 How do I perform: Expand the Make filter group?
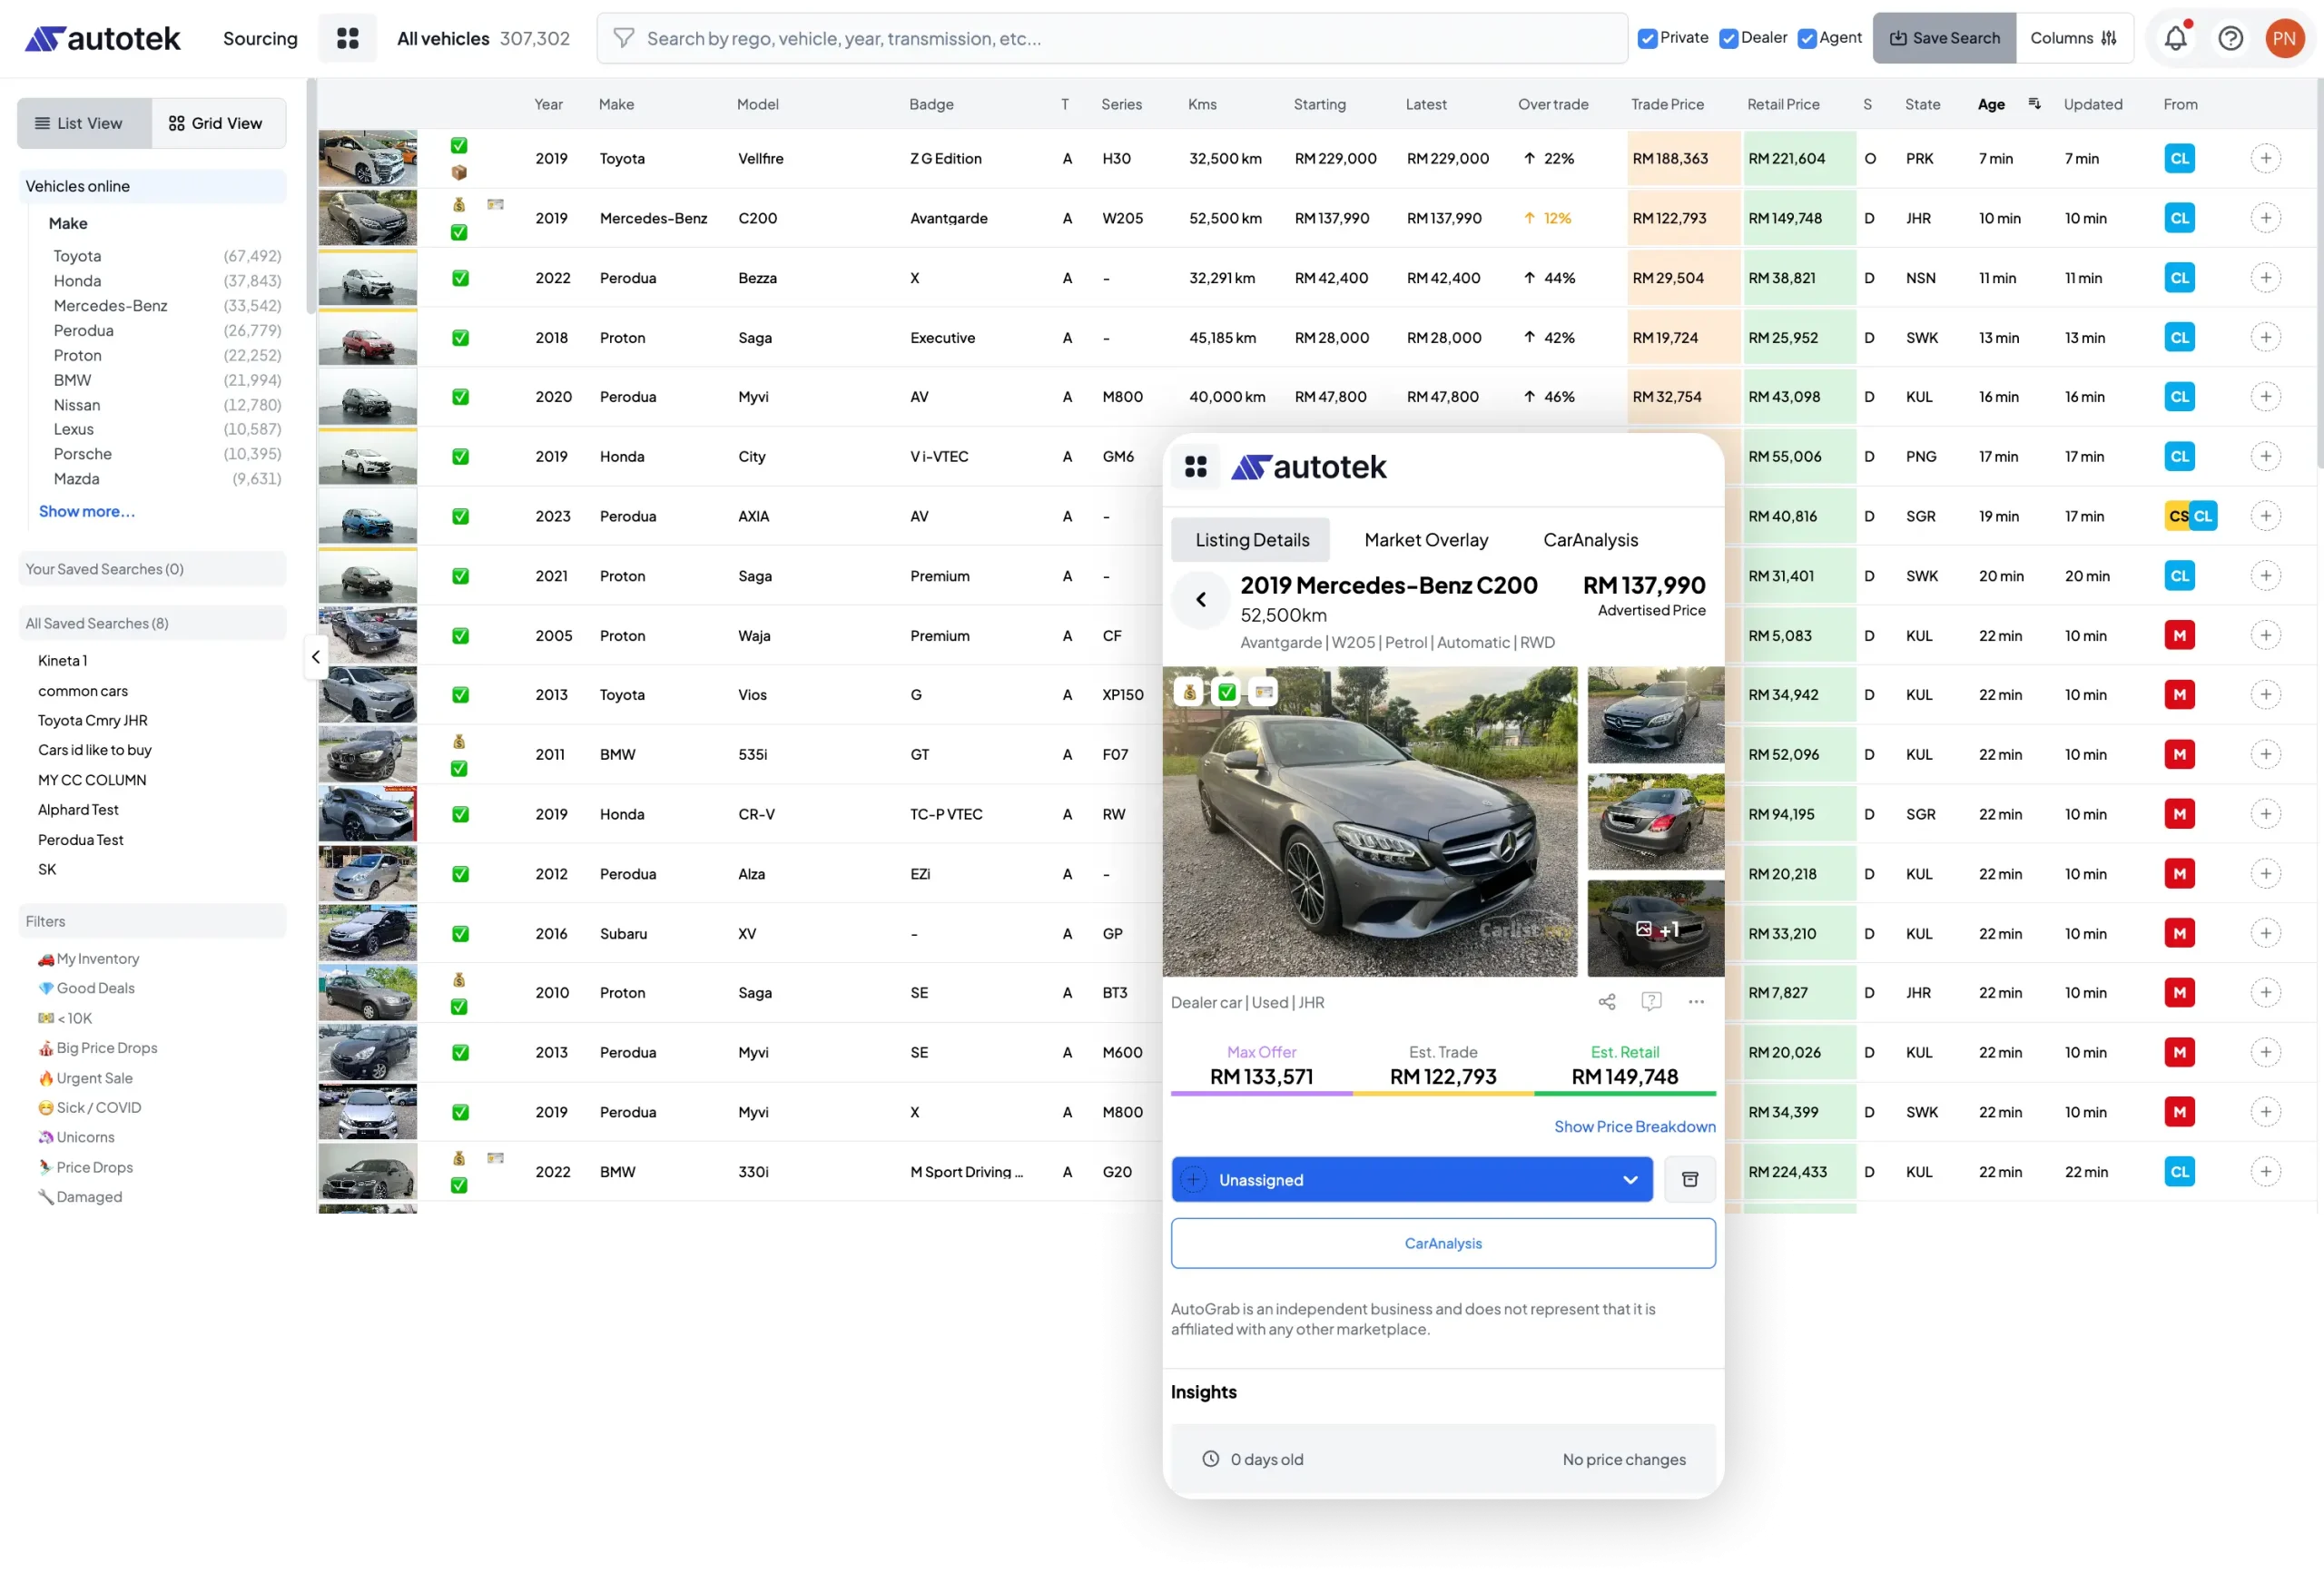pos(68,223)
